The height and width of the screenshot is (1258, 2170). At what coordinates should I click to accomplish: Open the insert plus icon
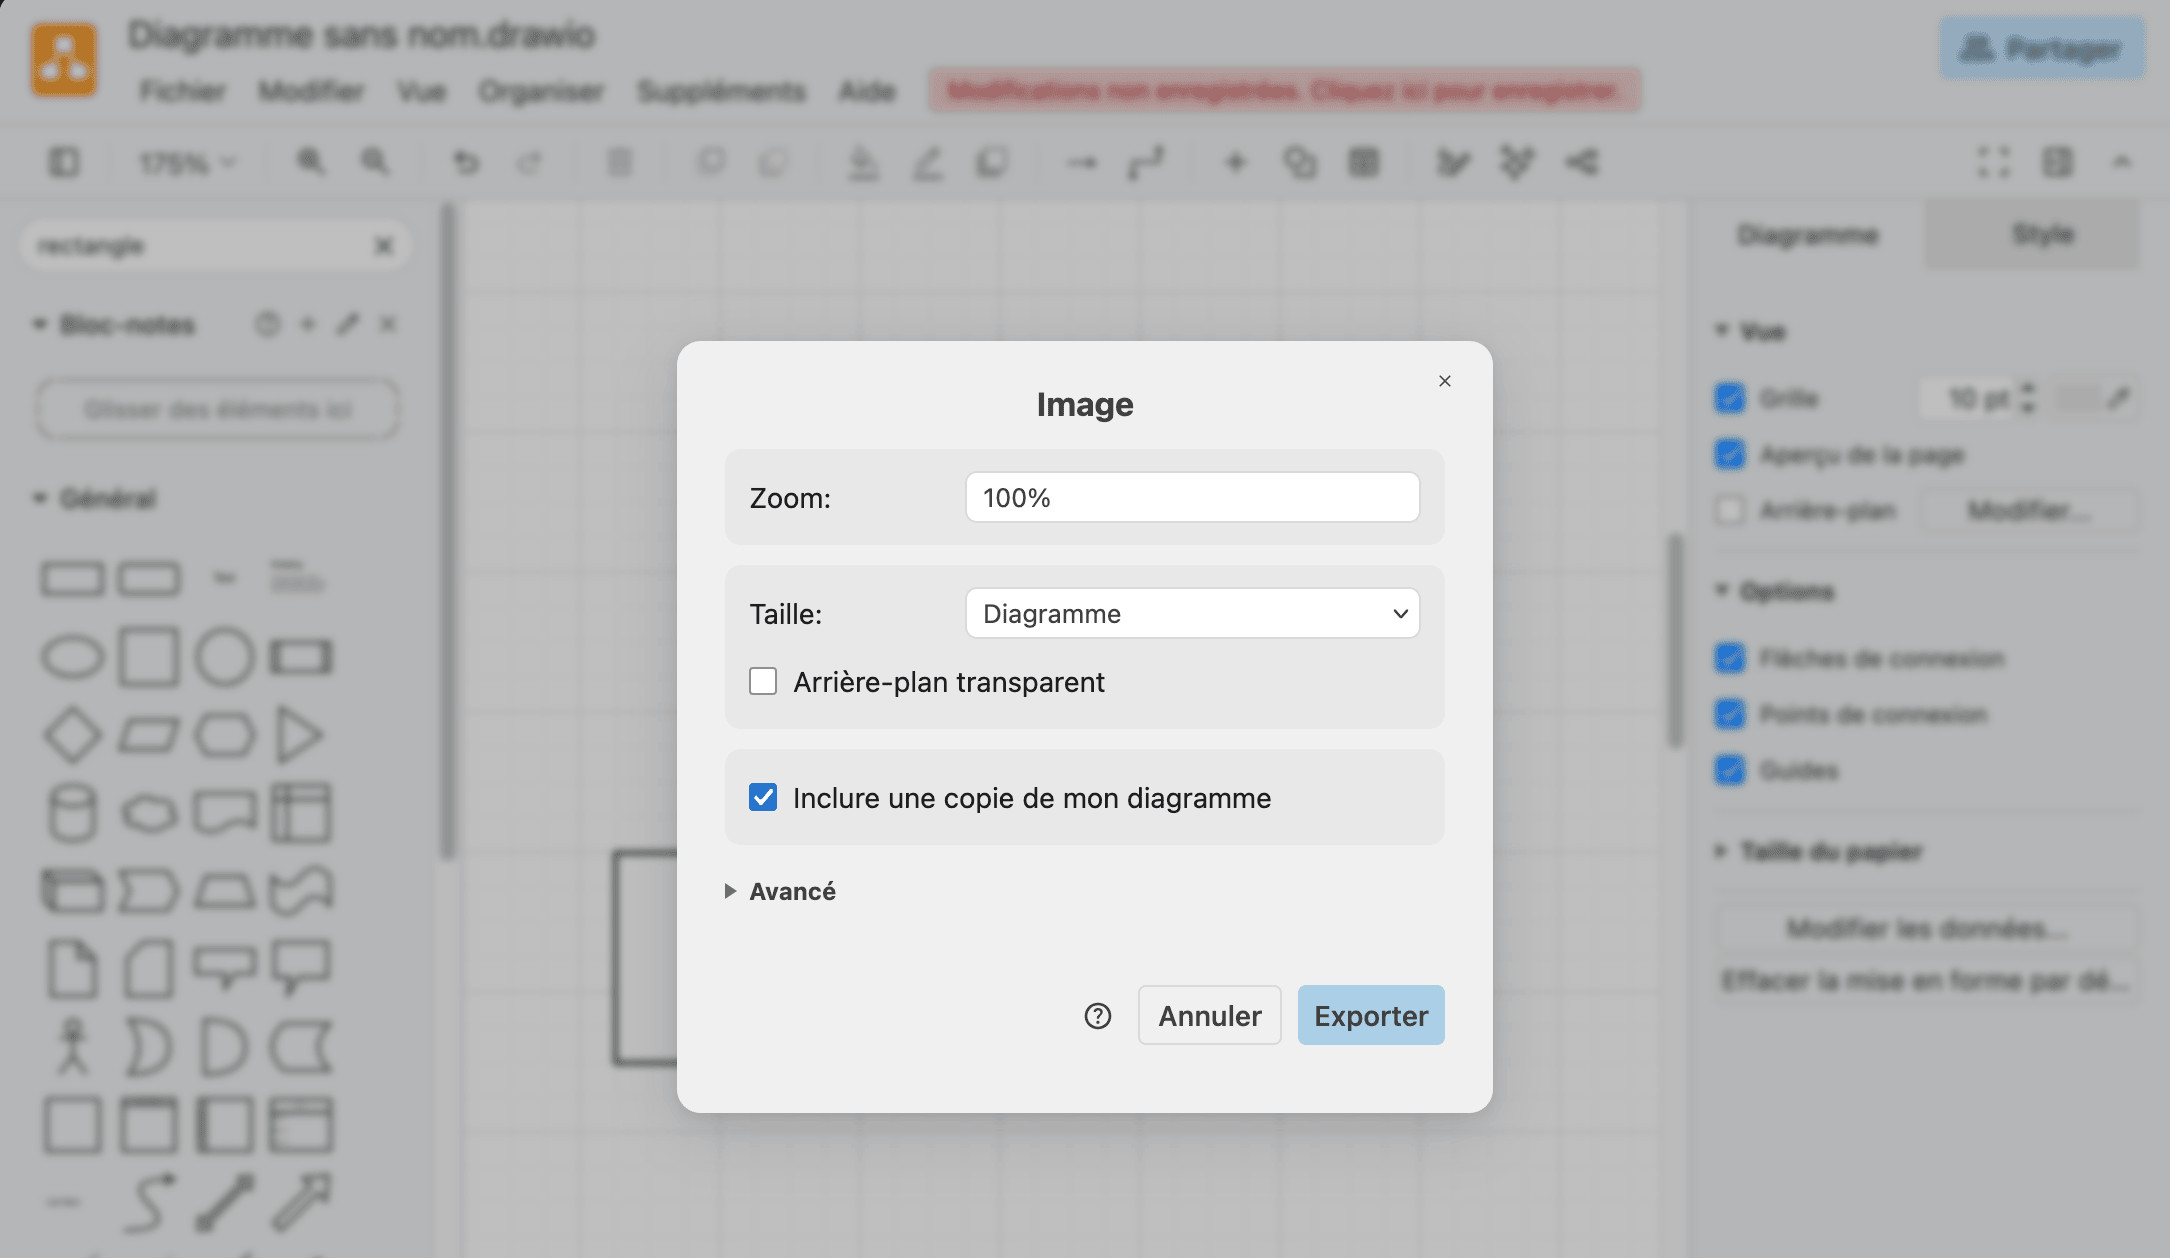point(1236,162)
